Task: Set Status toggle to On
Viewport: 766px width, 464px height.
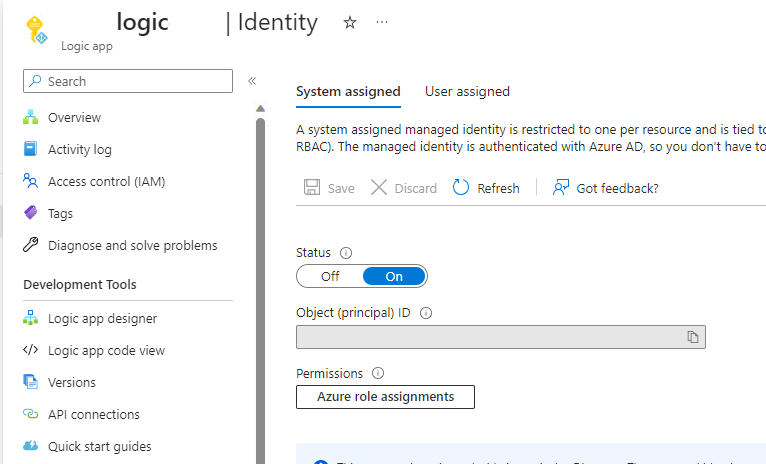Action: pos(394,276)
